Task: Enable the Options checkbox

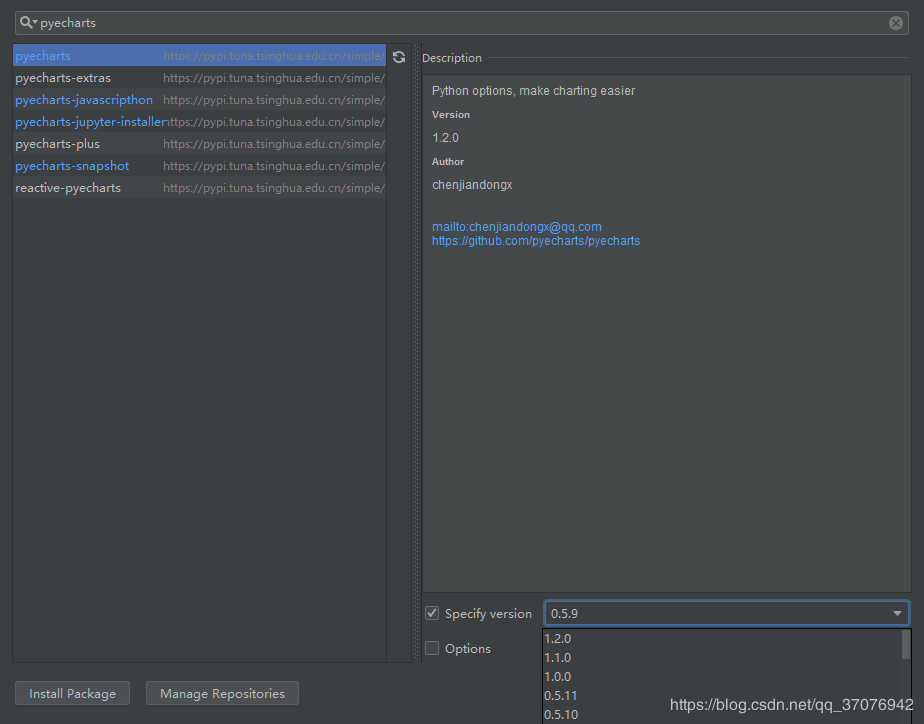Action: pos(432,648)
